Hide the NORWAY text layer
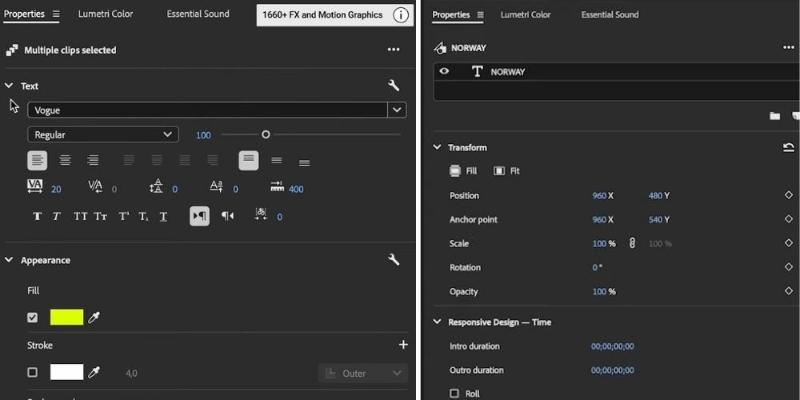Screen dimensions: 800x400 (x=444, y=72)
